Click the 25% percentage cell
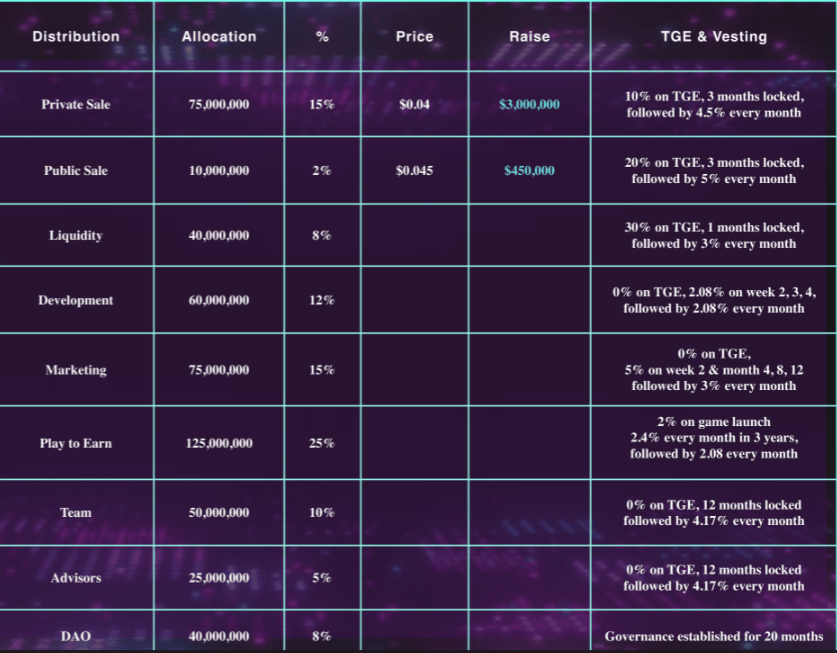Viewport: 837px width, 653px height. click(x=322, y=443)
